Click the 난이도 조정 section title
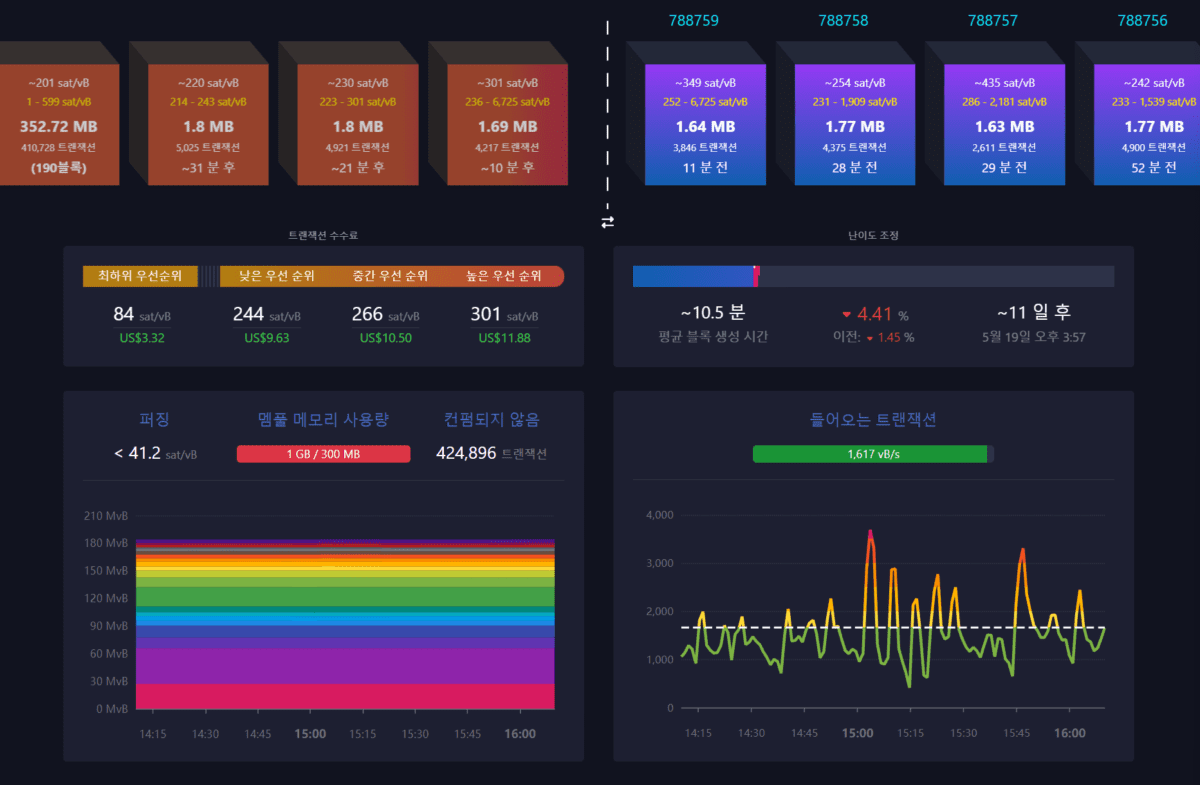 873,236
